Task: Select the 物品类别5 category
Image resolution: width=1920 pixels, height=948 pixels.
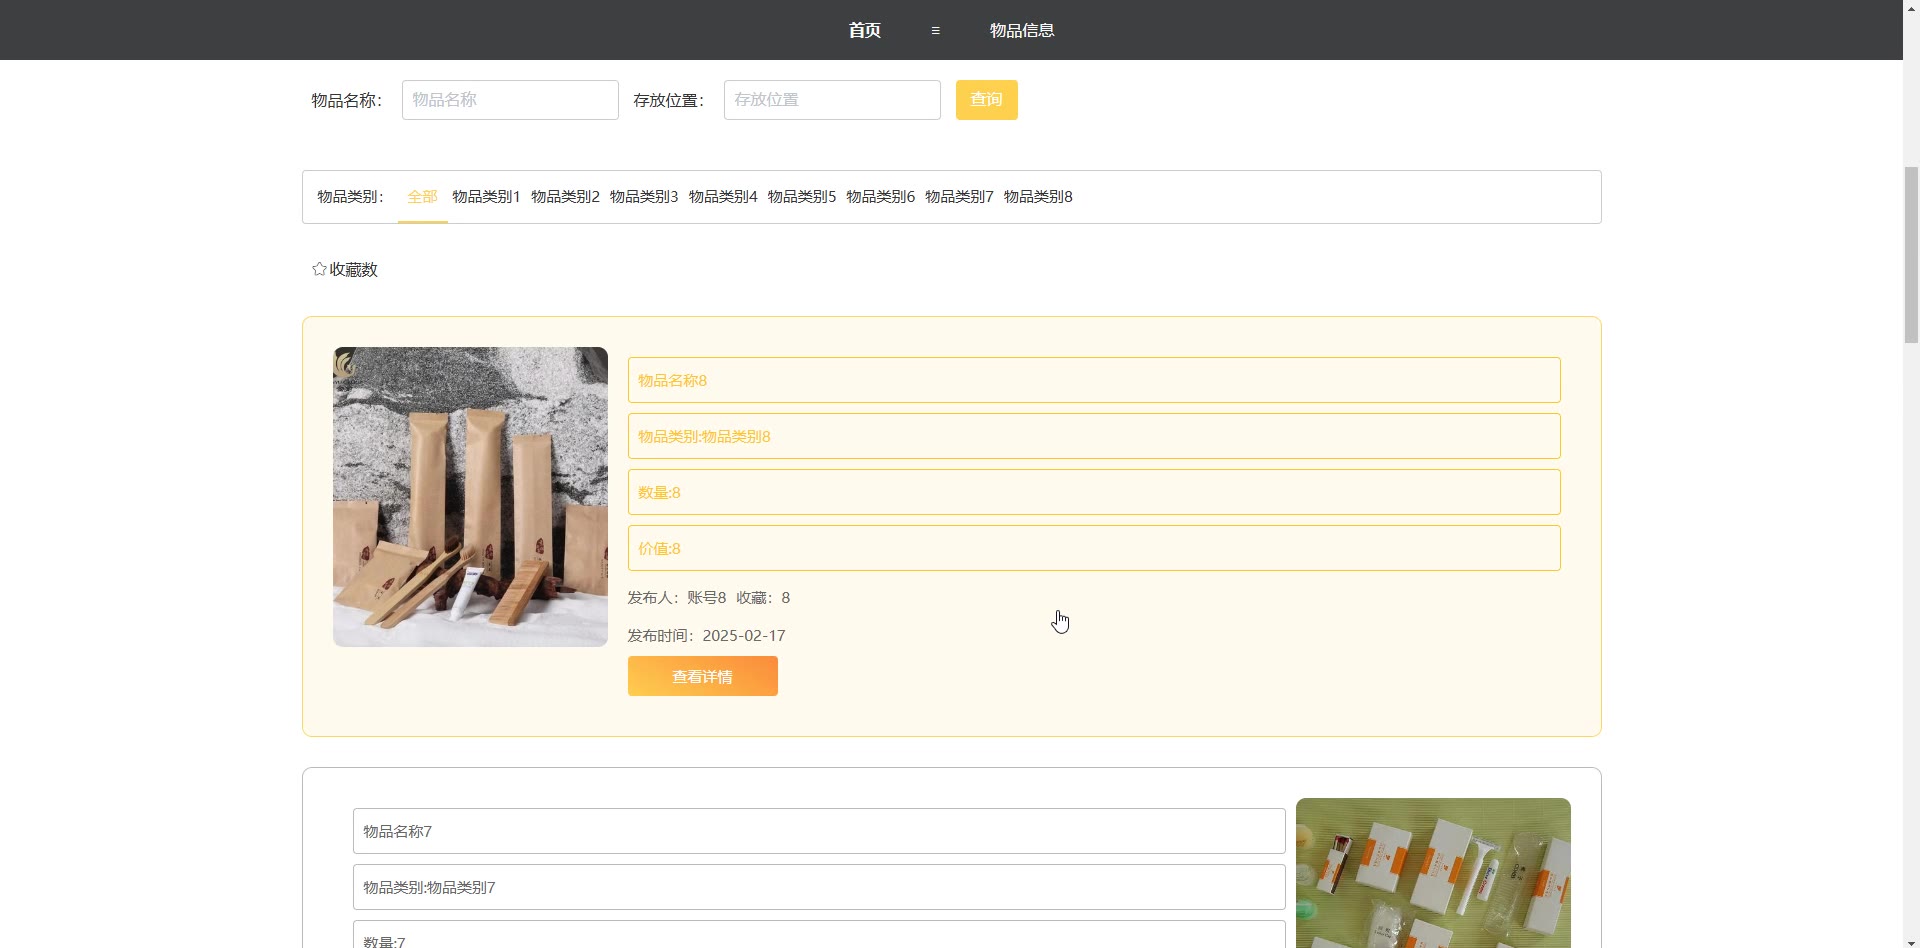Action: [x=801, y=197]
